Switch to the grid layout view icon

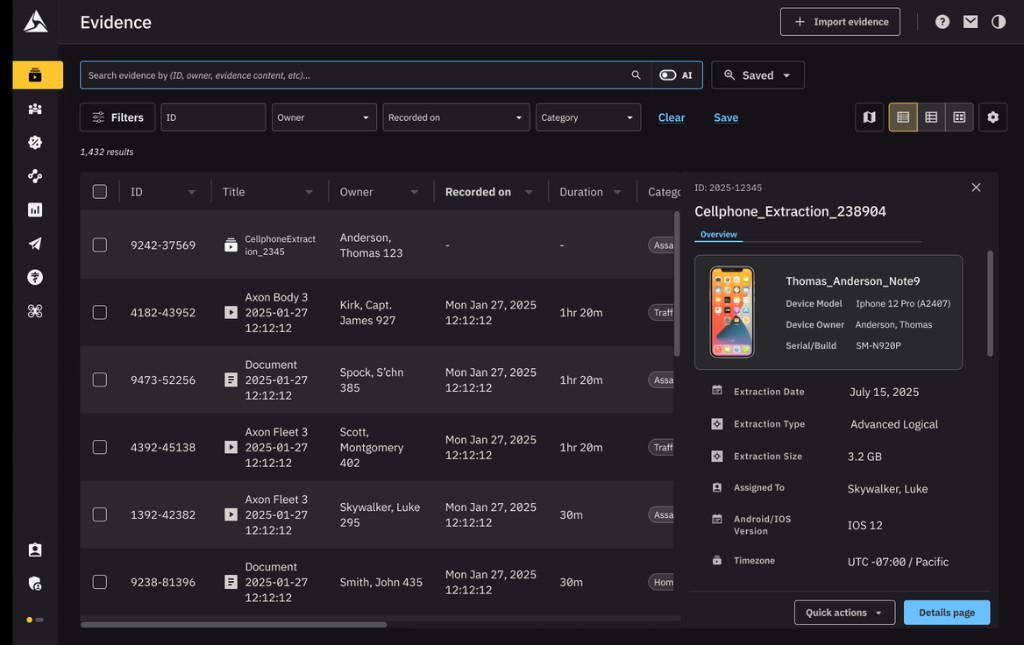coord(959,117)
